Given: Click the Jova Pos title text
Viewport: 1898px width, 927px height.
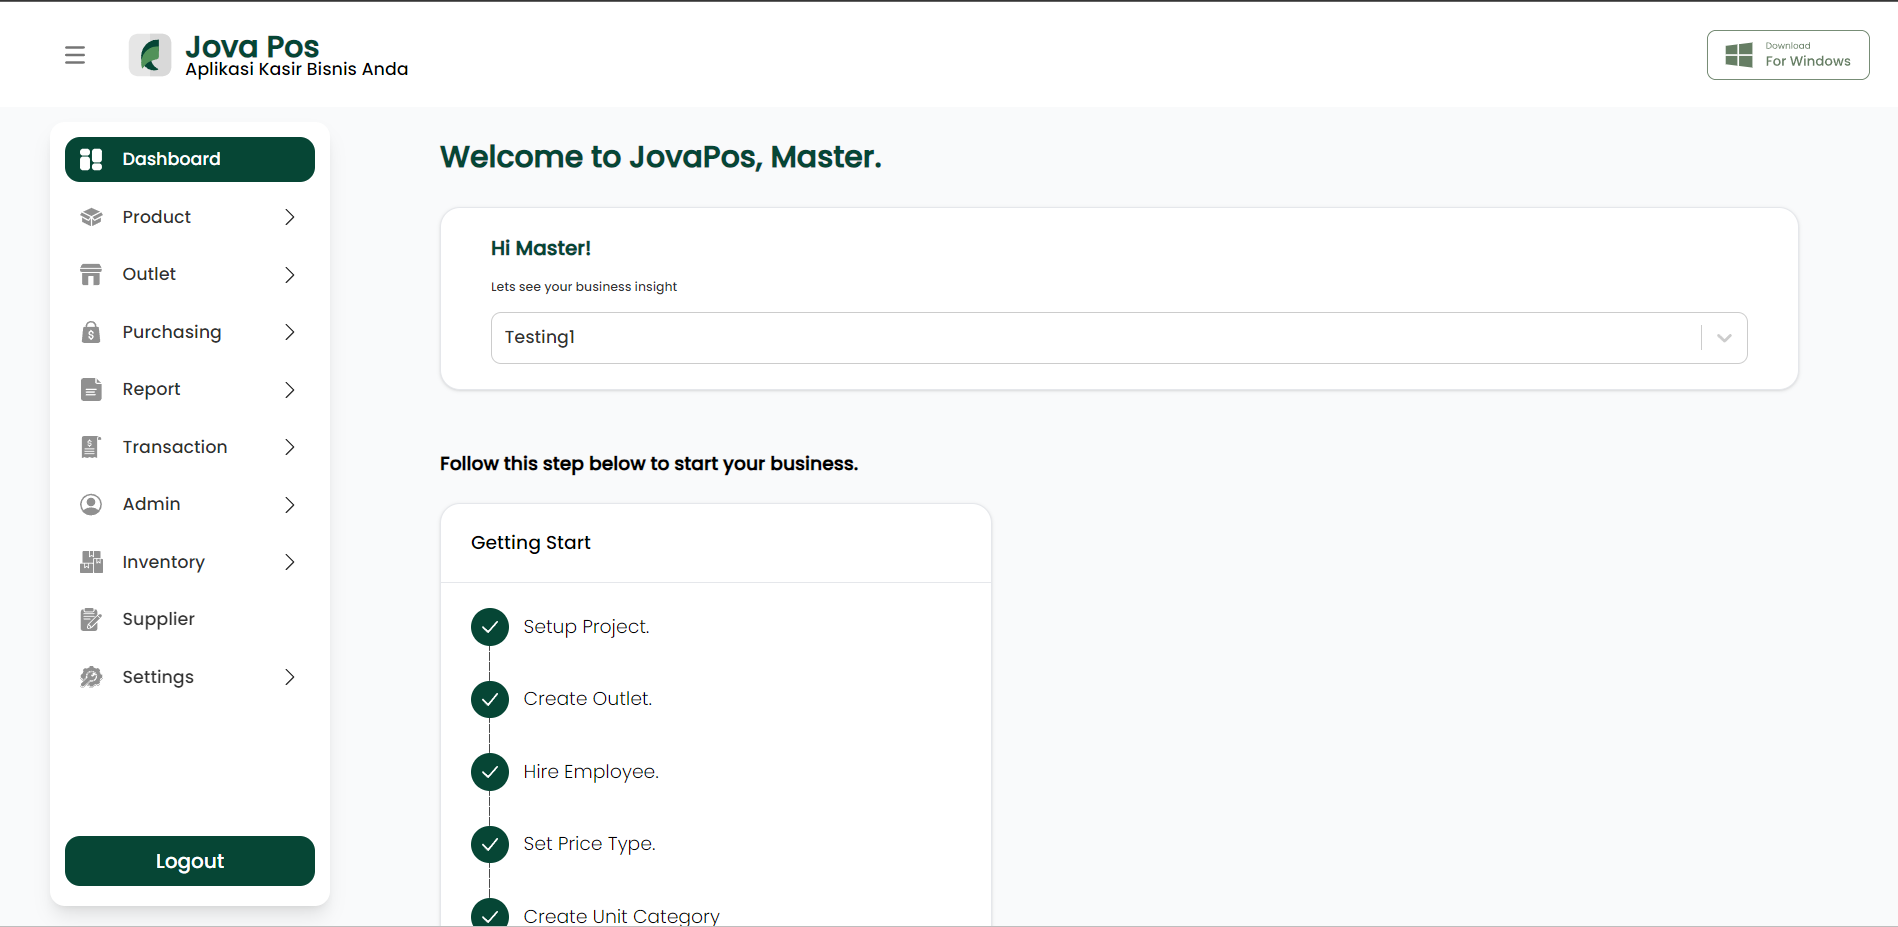Looking at the screenshot, I should [252, 46].
